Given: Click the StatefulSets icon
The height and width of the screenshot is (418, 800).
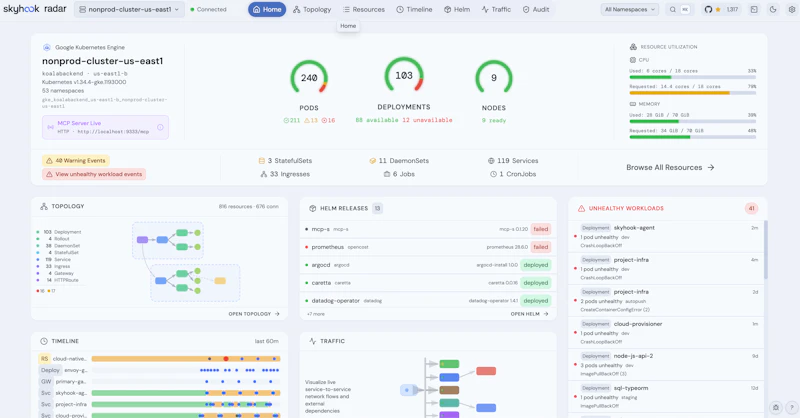Looking at the screenshot, I should pos(262,160).
